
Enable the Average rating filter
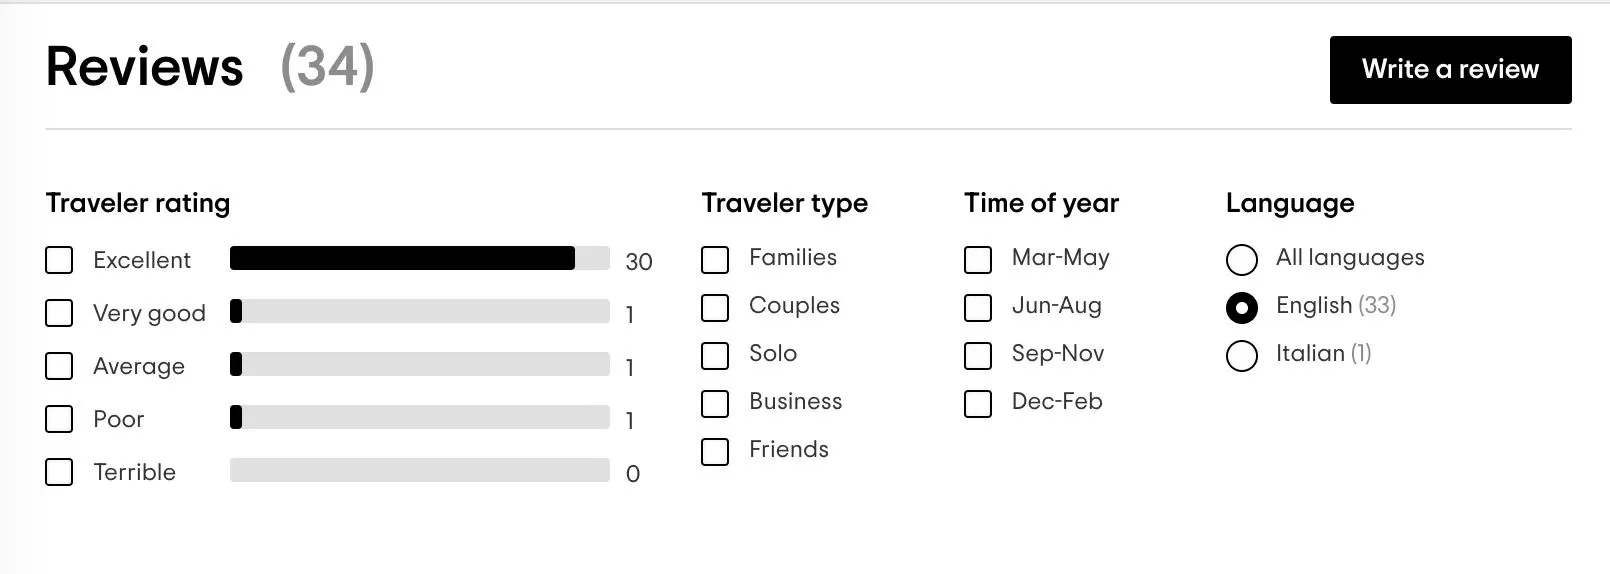click(59, 366)
